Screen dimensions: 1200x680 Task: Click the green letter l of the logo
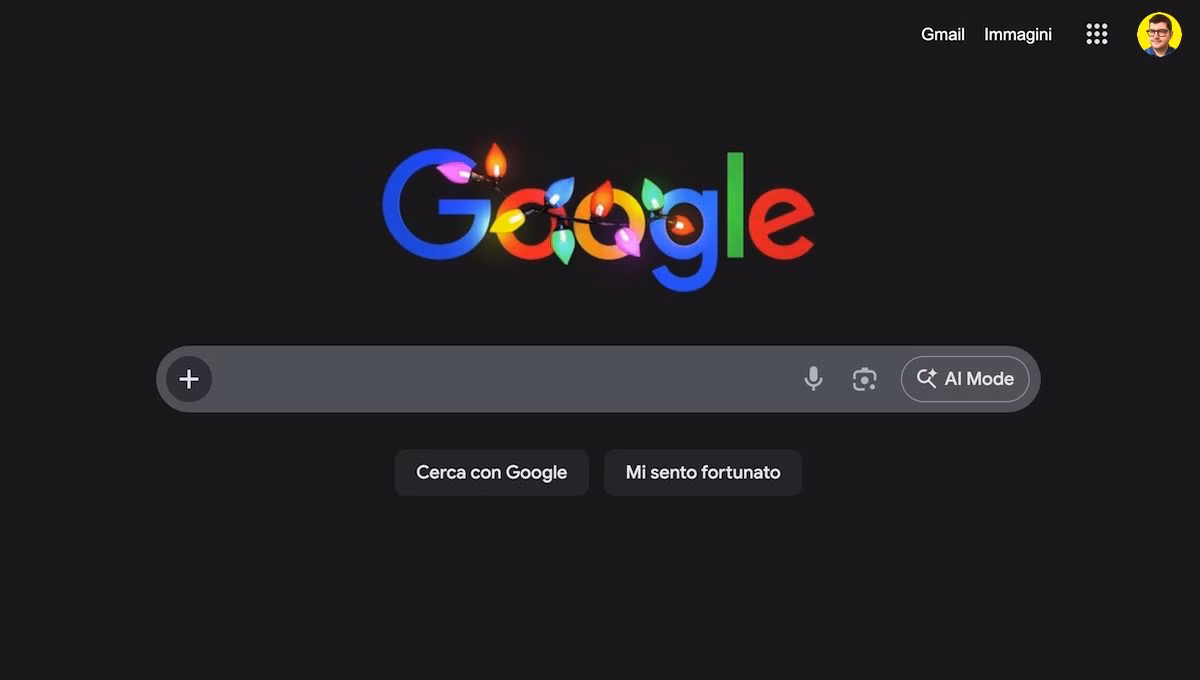click(x=736, y=205)
